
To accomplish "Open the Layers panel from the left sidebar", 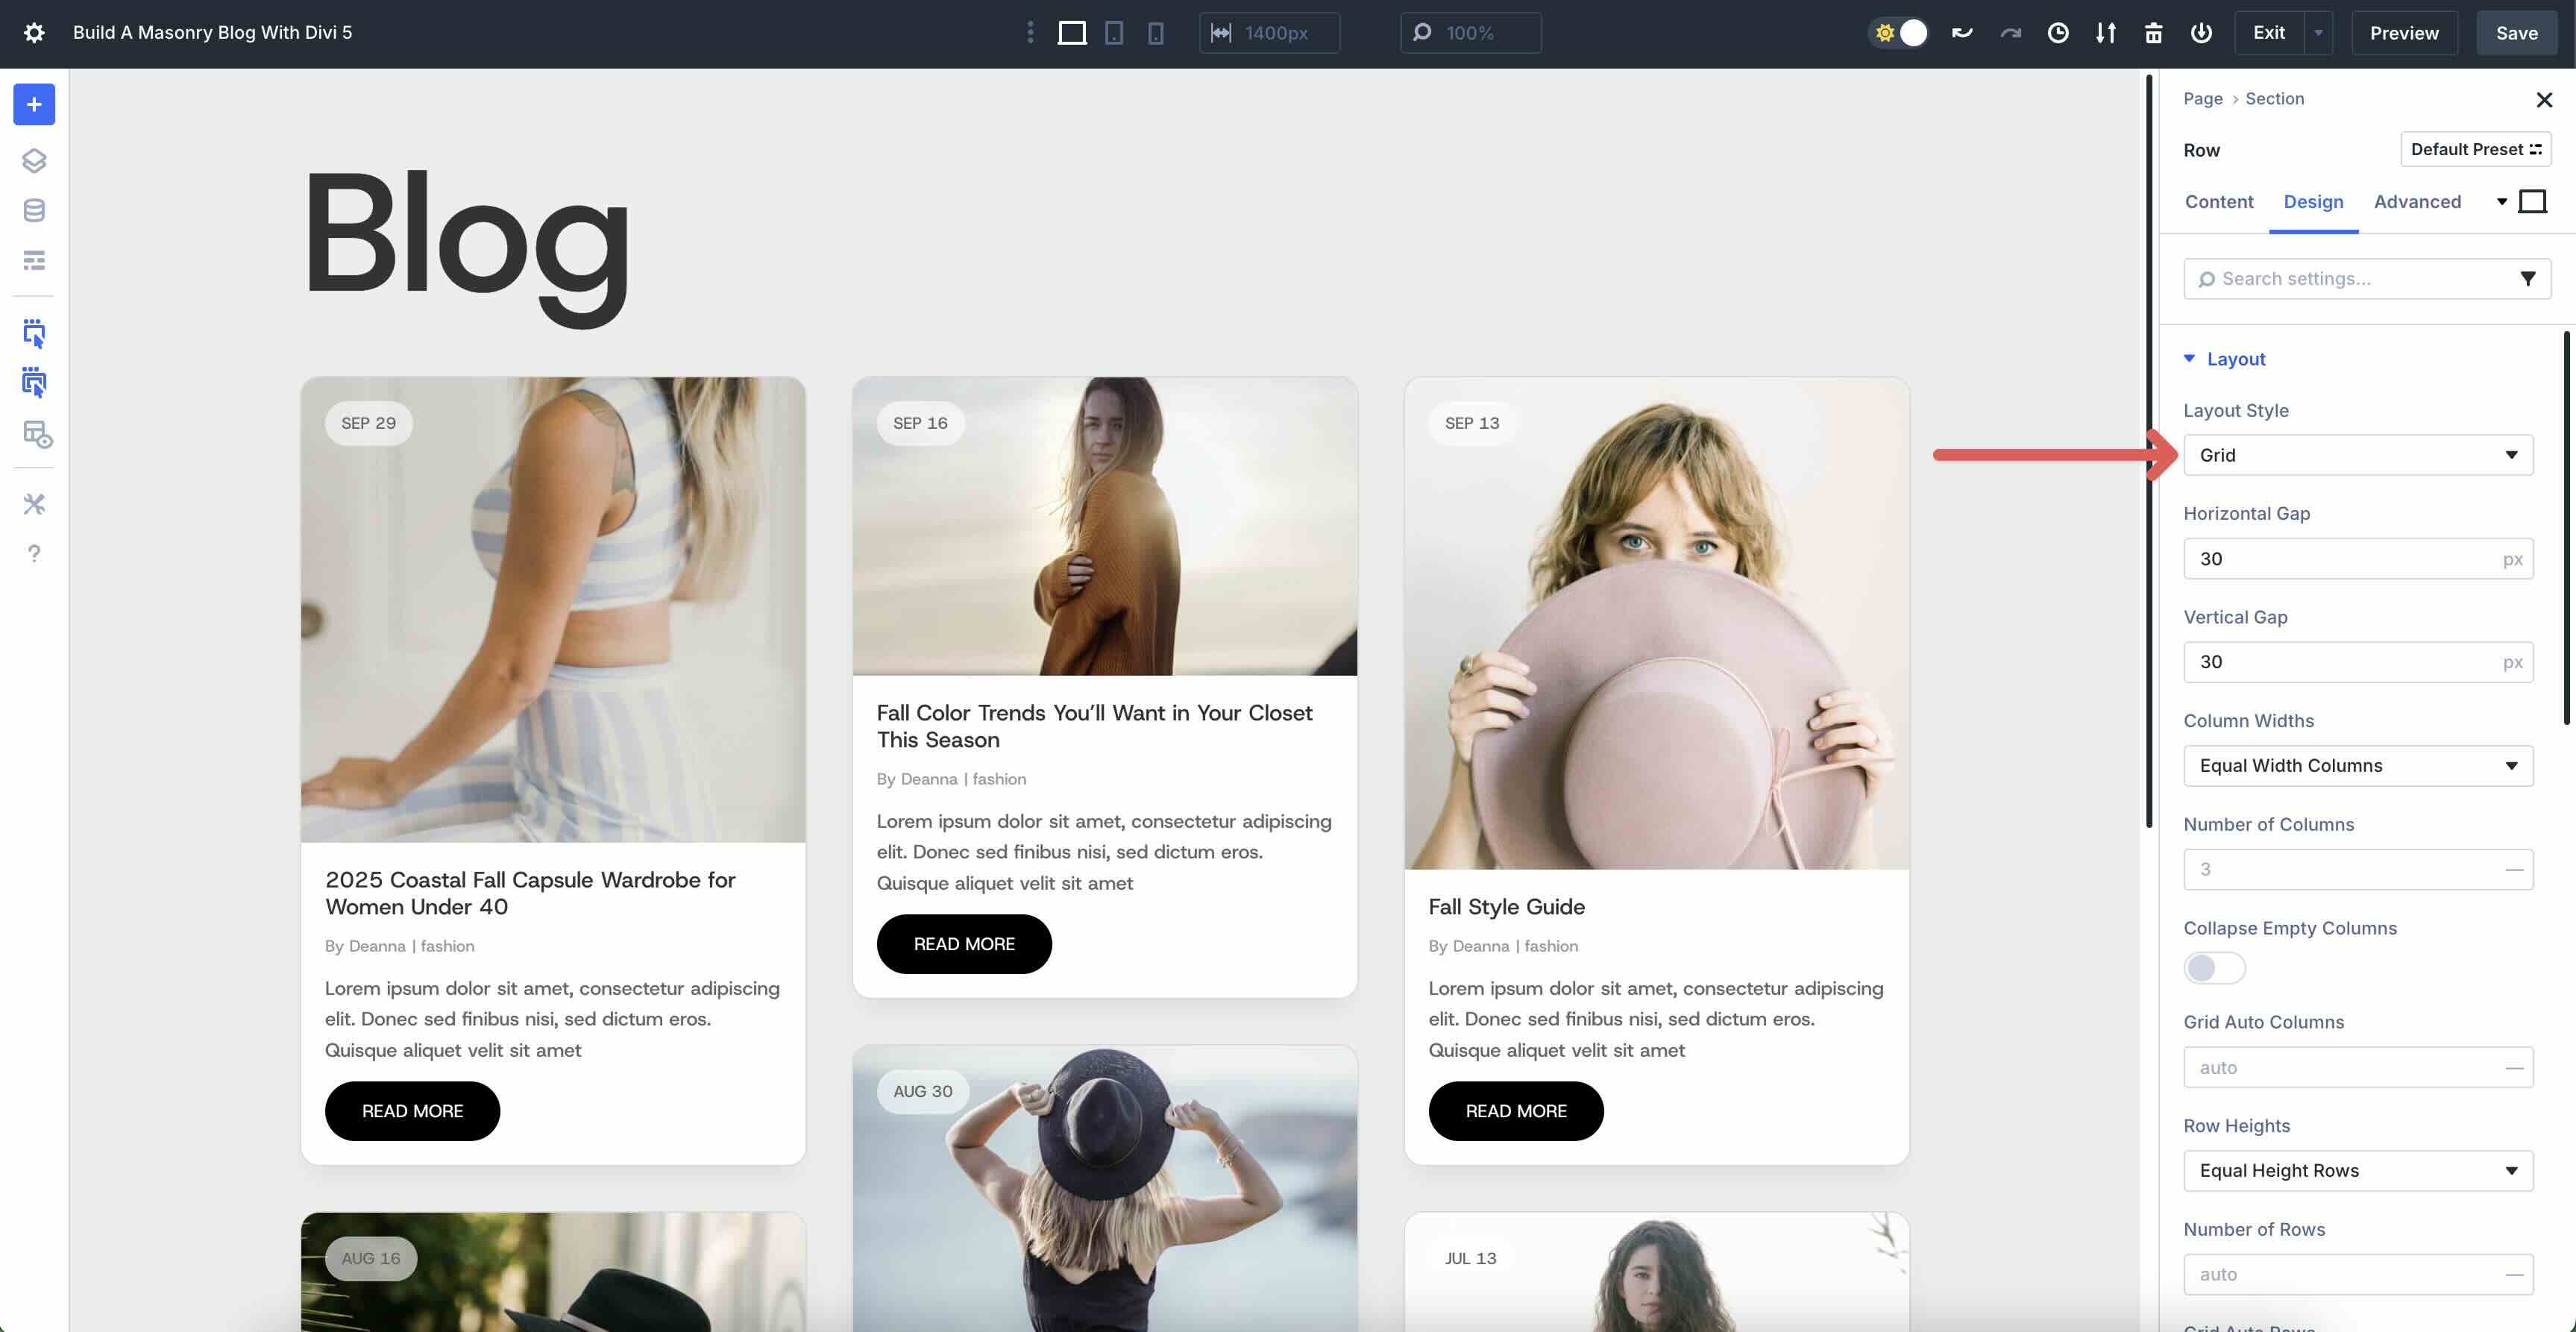I will pyautogui.click(x=34, y=160).
